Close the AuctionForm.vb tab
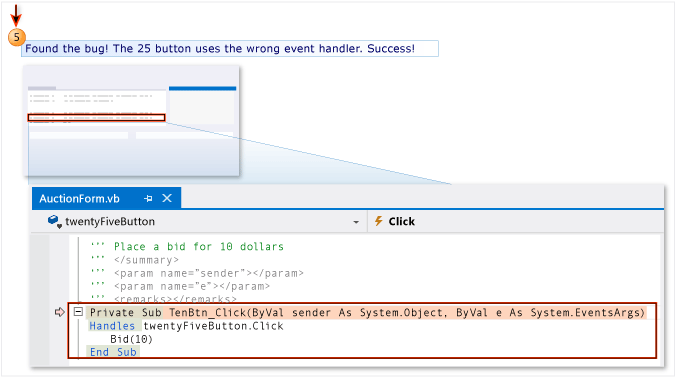 click(x=167, y=198)
